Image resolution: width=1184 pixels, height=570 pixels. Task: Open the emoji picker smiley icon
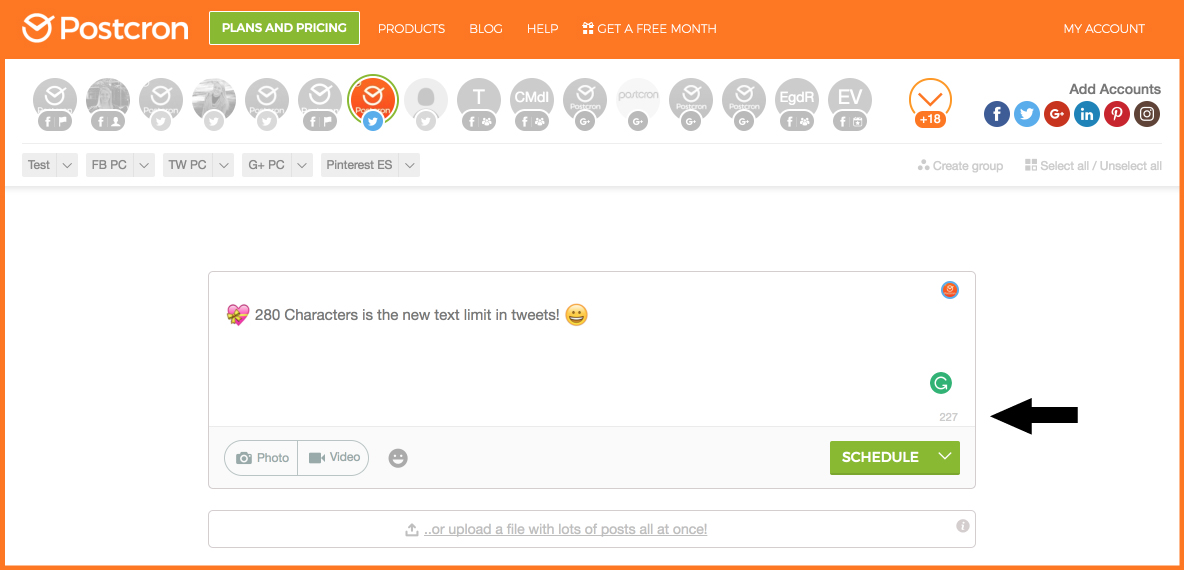coord(398,458)
